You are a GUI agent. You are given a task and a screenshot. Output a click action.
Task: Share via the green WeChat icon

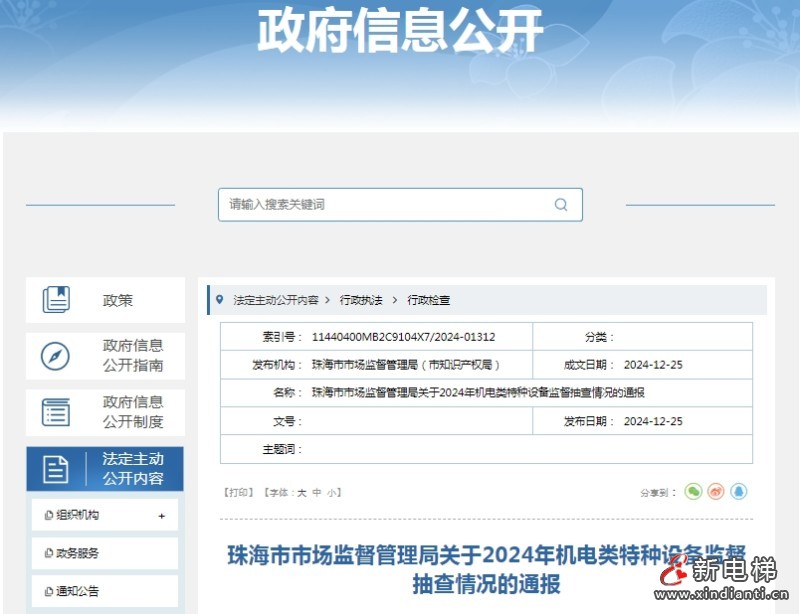pos(695,492)
